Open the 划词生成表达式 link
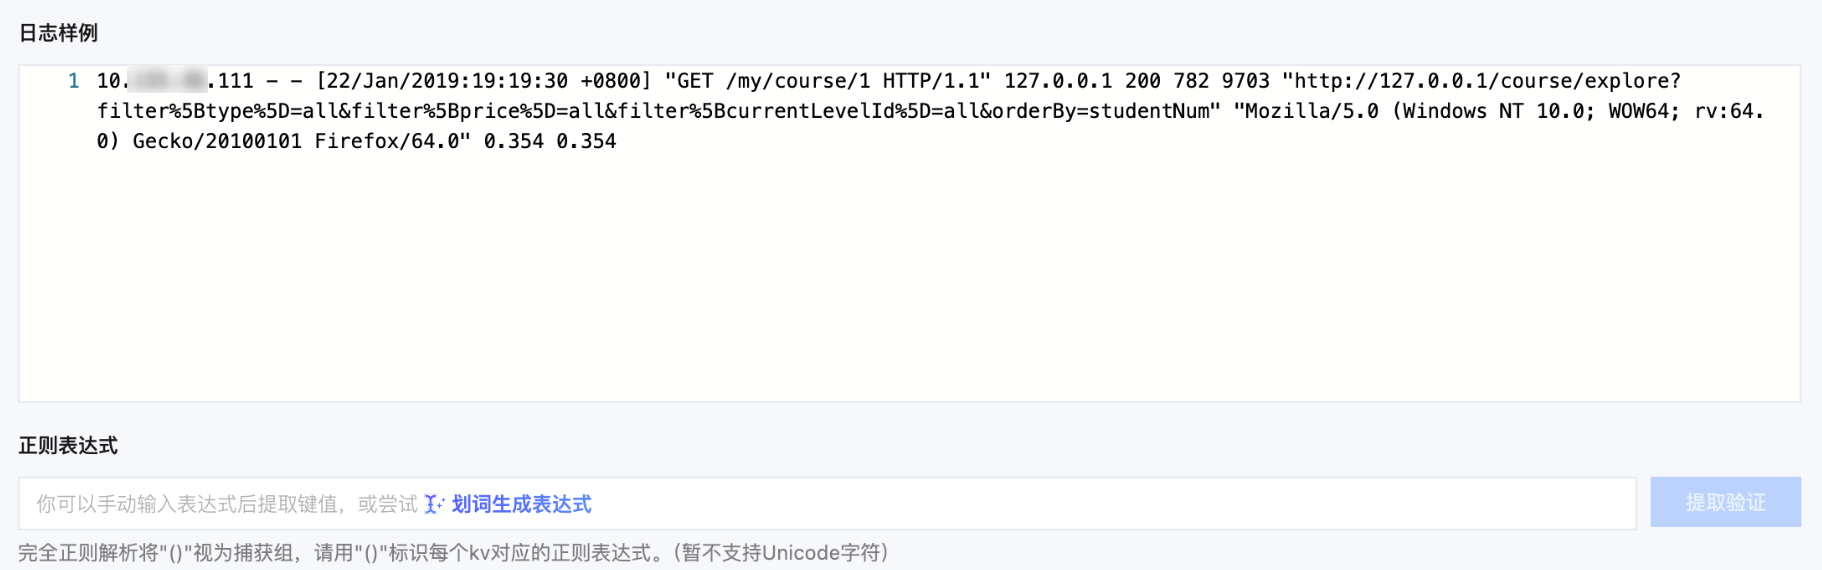1822x570 pixels. (x=521, y=504)
